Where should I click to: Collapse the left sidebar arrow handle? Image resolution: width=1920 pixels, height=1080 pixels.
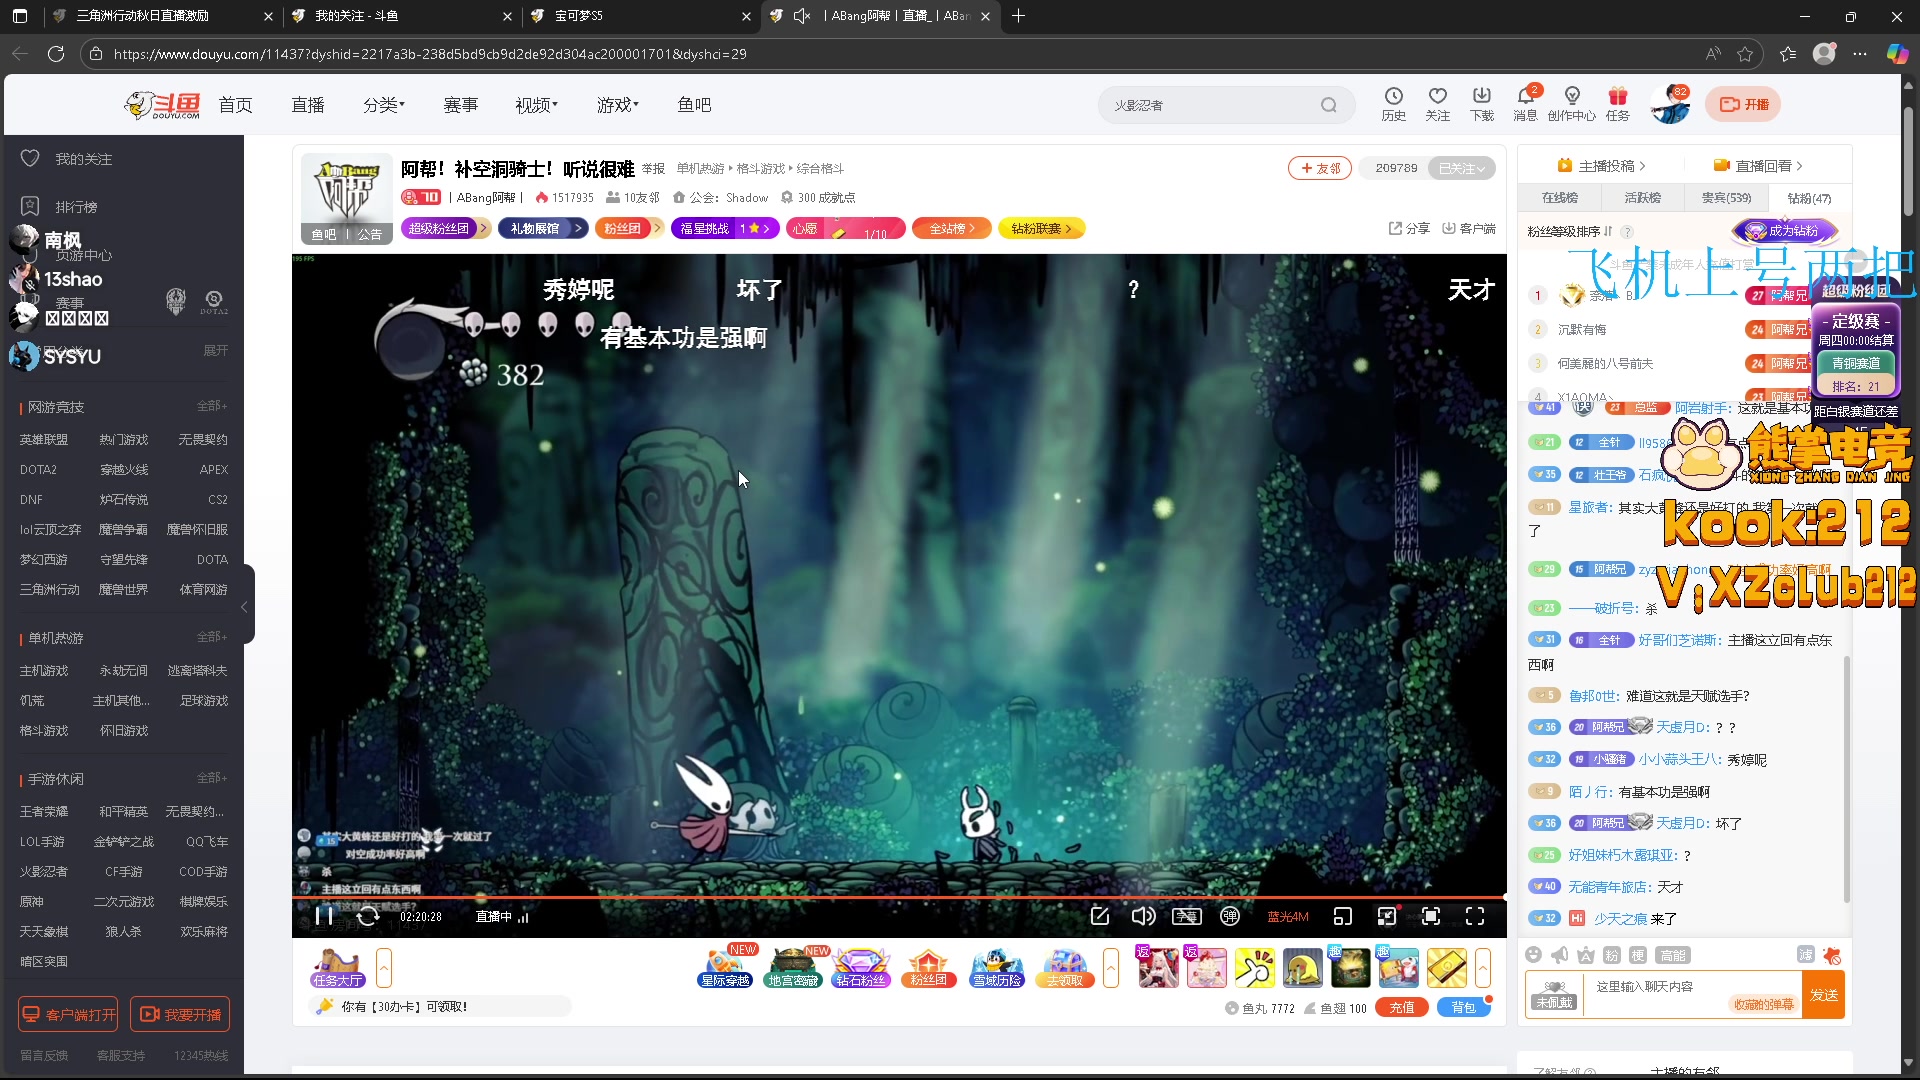point(244,606)
